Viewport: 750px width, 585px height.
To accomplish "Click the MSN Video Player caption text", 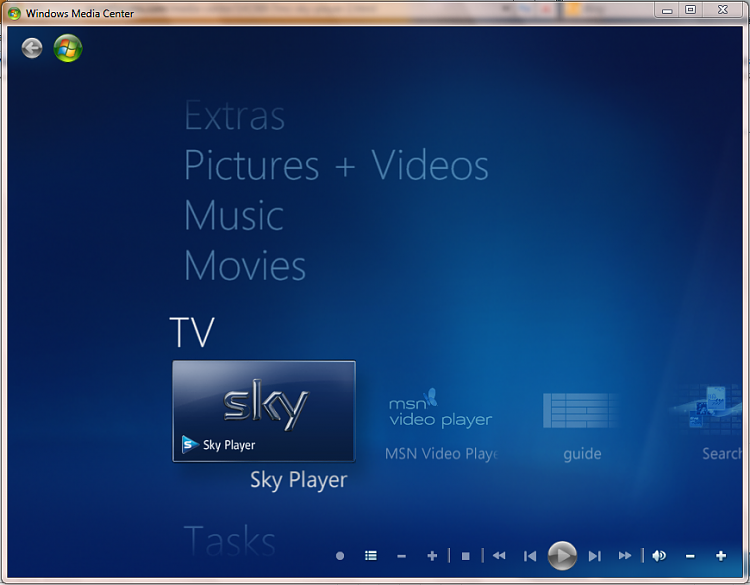I will 441,453.
